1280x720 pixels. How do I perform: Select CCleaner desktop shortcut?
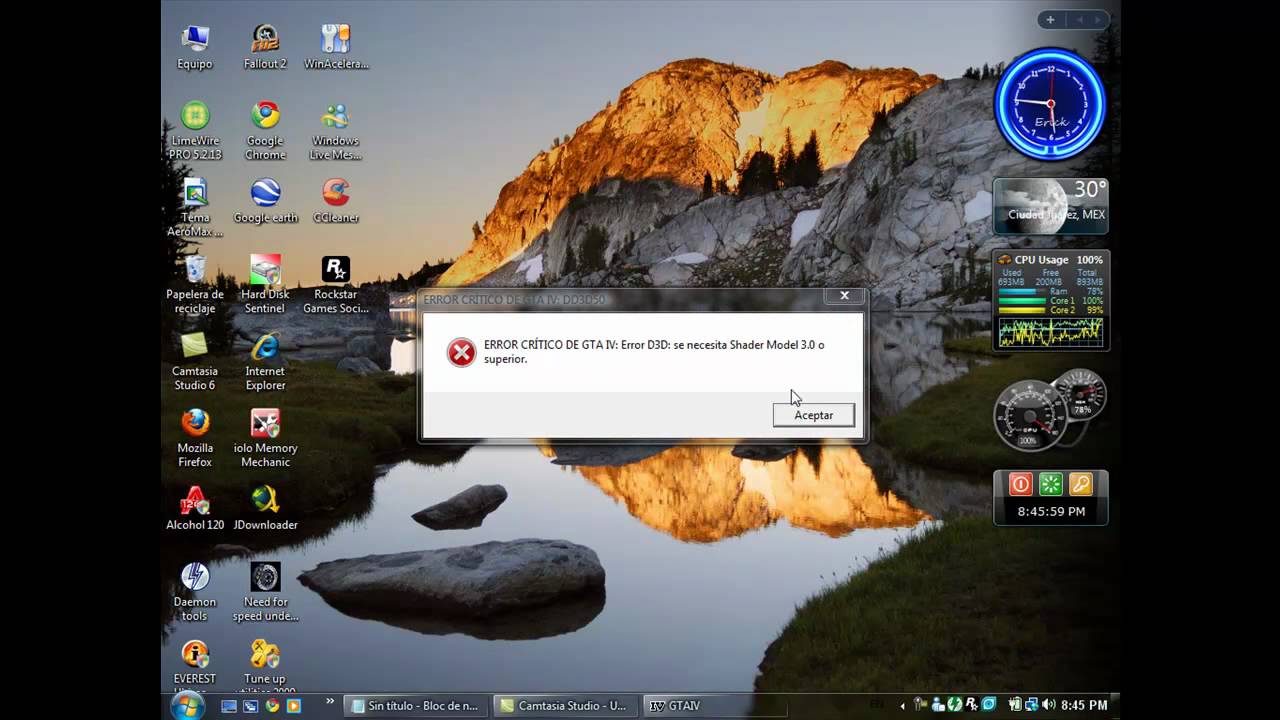click(x=336, y=201)
